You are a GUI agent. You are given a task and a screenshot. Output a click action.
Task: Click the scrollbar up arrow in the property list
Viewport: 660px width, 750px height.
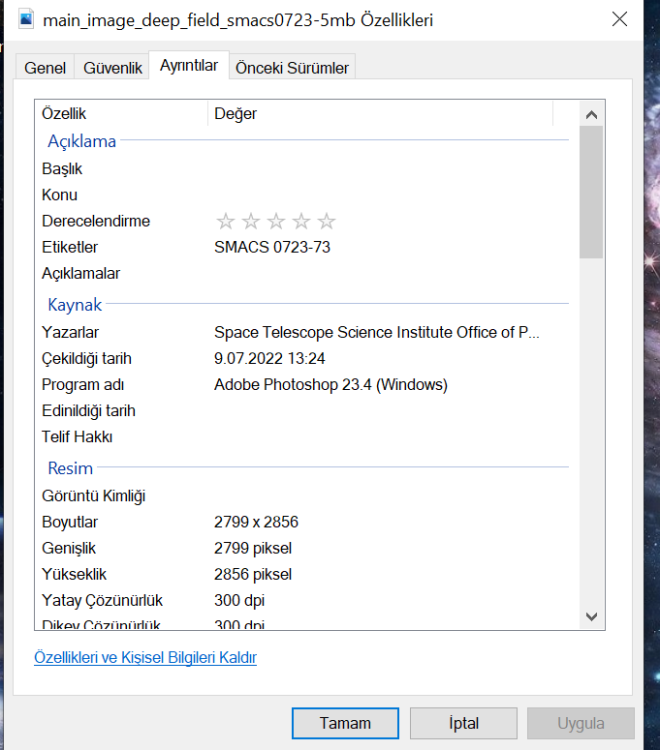590,114
